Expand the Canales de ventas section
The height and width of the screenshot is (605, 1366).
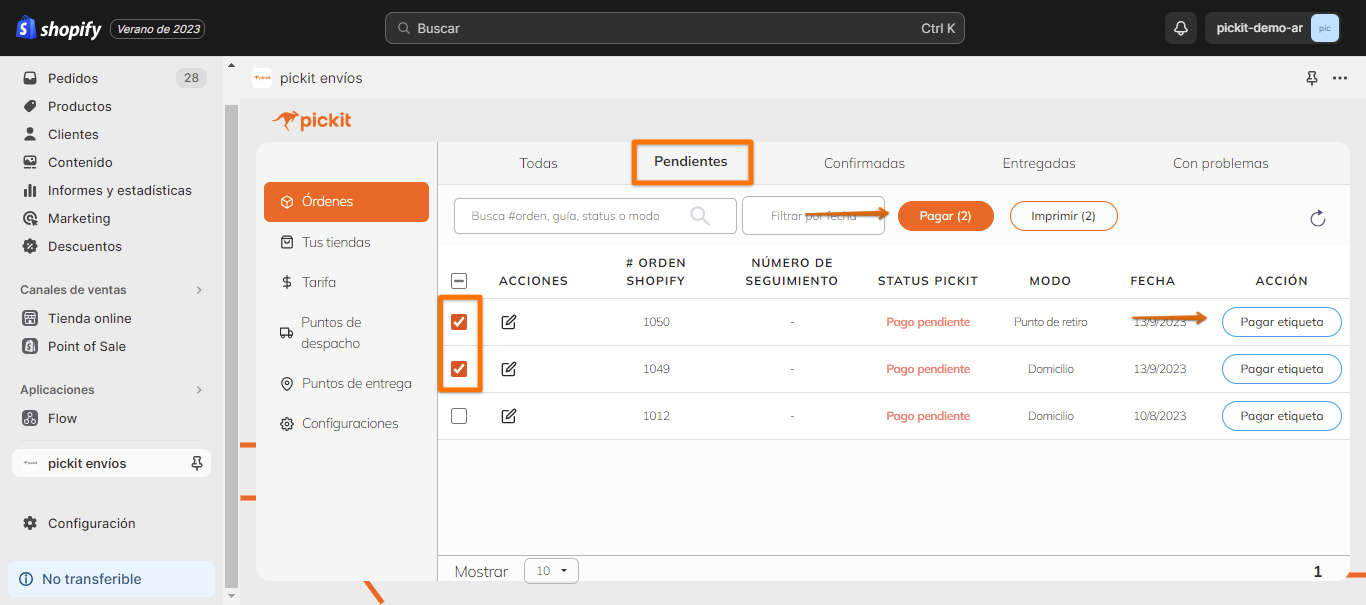199,290
